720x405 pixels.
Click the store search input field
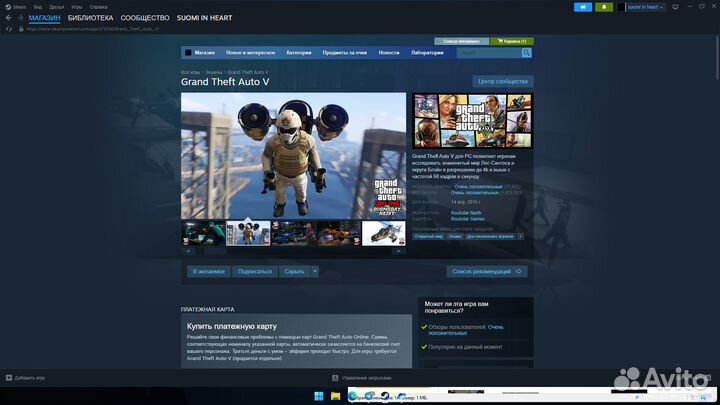click(x=489, y=53)
